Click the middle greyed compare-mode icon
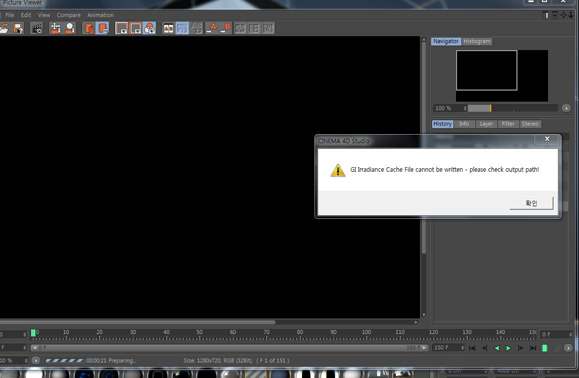The width and height of the screenshot is (579, 378). (254, 28)
